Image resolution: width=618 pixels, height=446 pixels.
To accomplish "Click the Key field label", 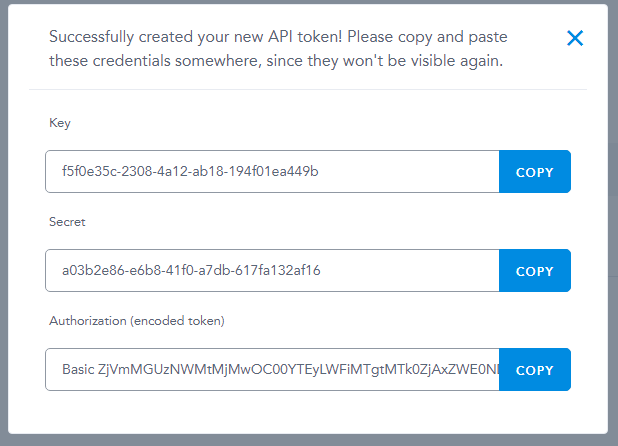I will coord(60,123).
